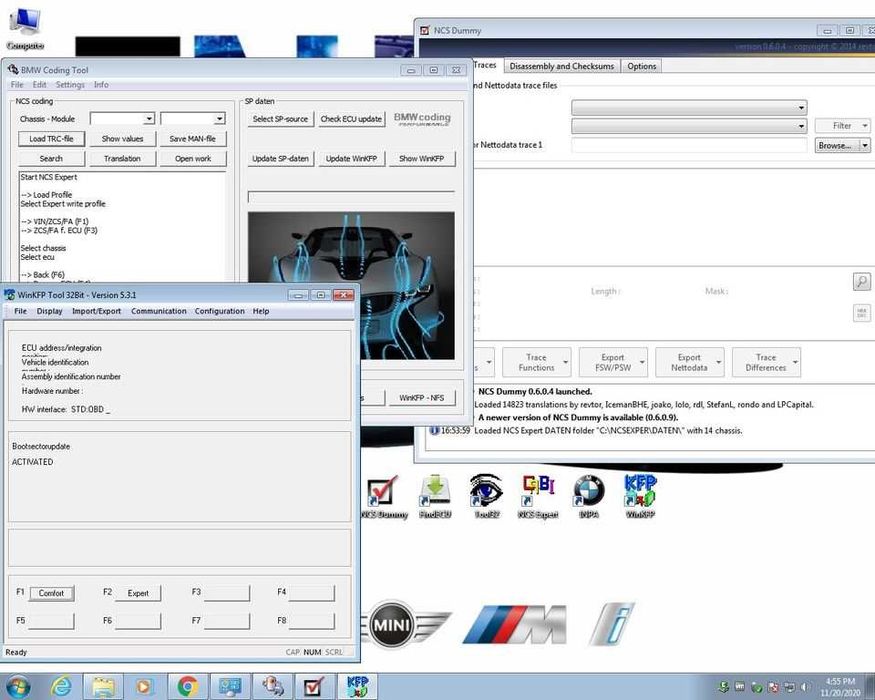The height and width of the screenshot is (700, 875).
Task: Click the Search button in NCS coding
Action: [x=51, y=159]
